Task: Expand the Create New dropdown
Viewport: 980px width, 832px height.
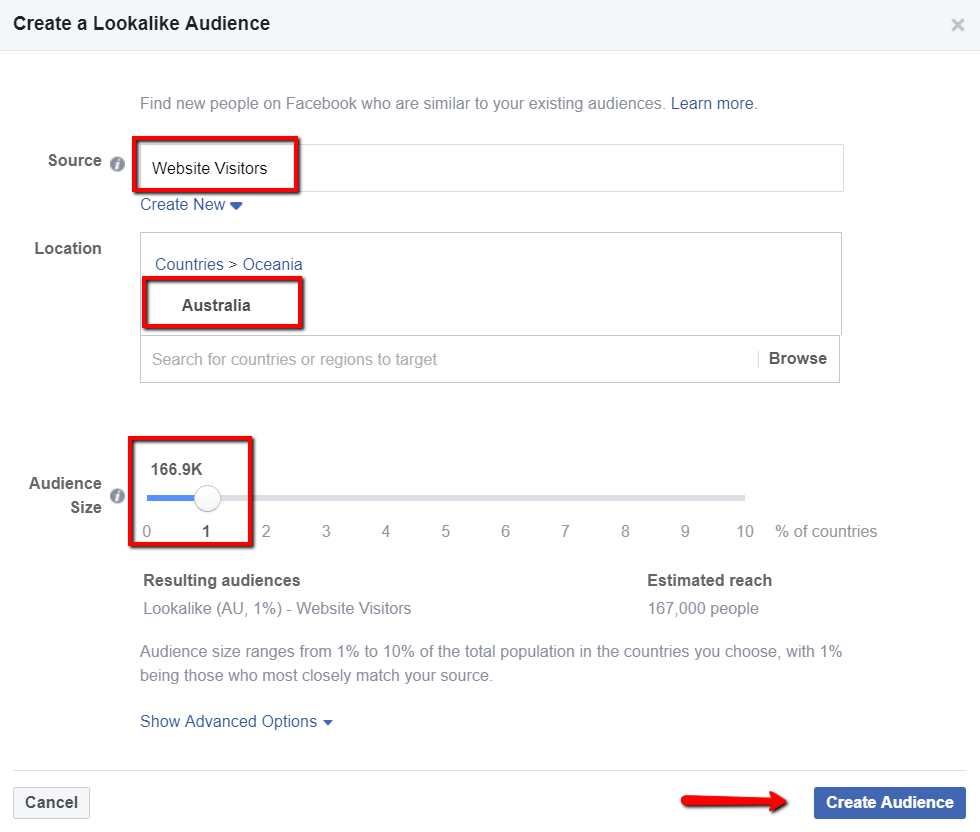Action: [191, 205]
